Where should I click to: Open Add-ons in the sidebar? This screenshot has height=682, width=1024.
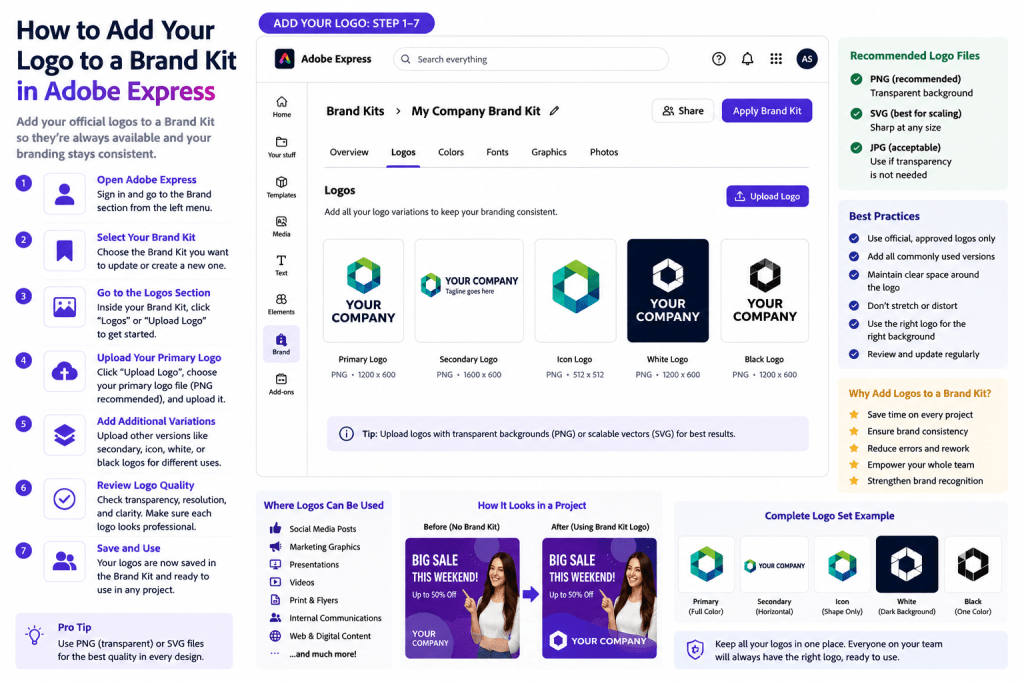pos(281,384)
